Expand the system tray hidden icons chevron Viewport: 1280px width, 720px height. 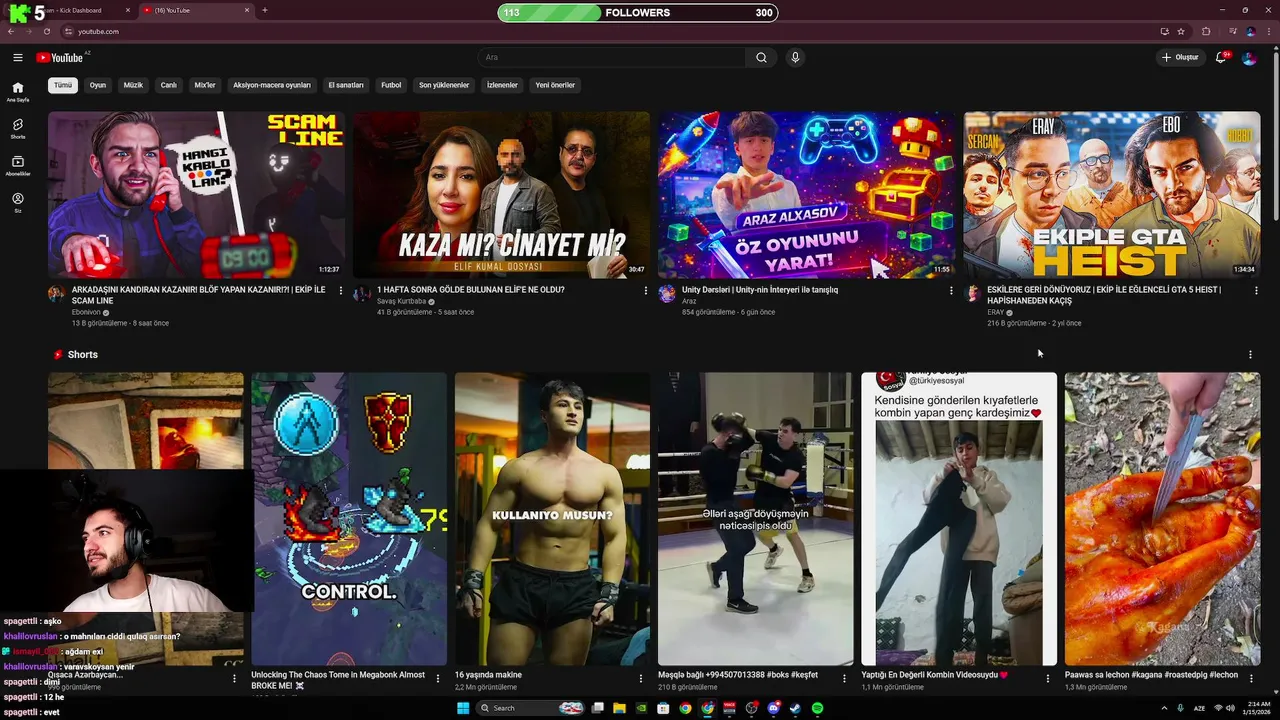click(1164, 708)
